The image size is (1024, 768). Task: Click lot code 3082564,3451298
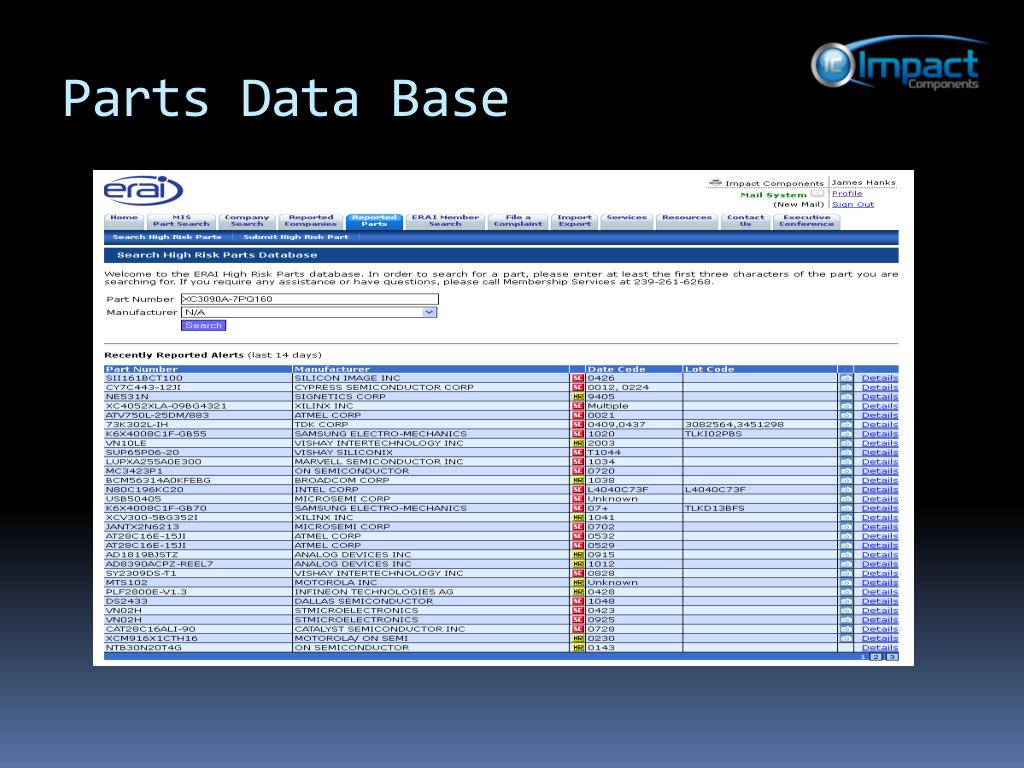tap(734, 424)
